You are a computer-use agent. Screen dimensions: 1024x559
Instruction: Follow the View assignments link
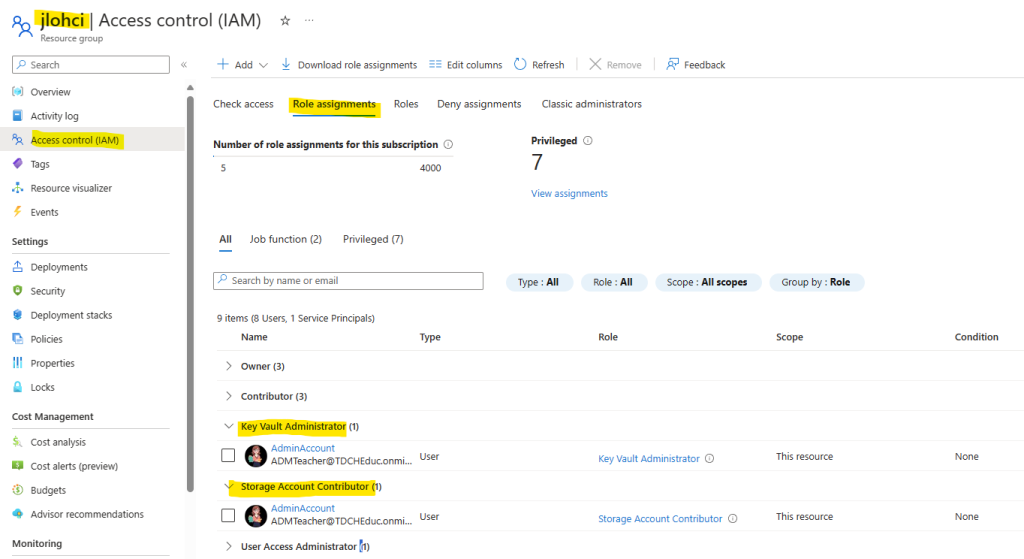coord(569,193)
